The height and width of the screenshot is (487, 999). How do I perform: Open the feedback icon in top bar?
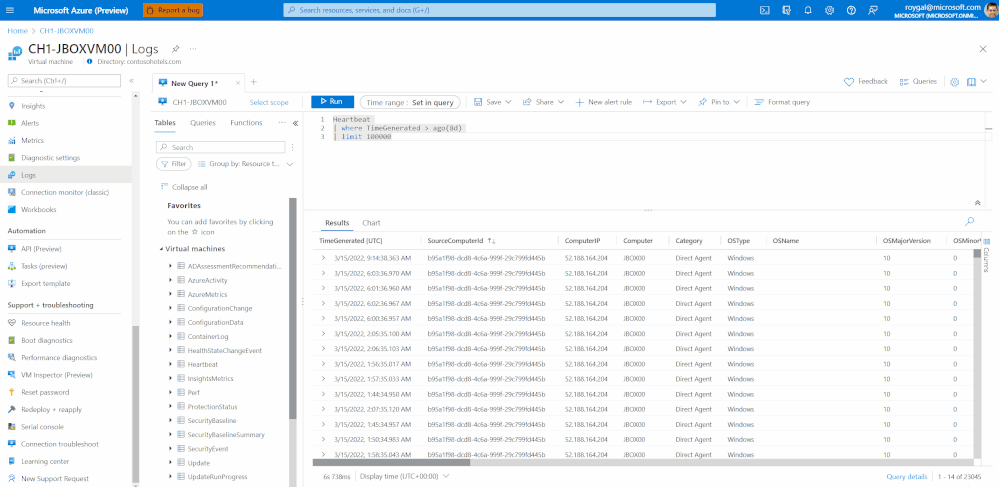[873, 10]
